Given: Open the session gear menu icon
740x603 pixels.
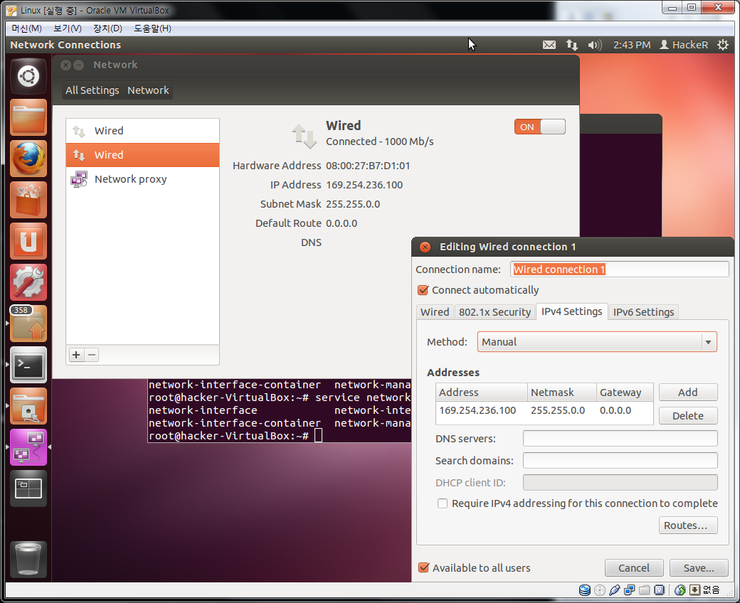Looking at the screenshot, I should (x=723, y=45).
